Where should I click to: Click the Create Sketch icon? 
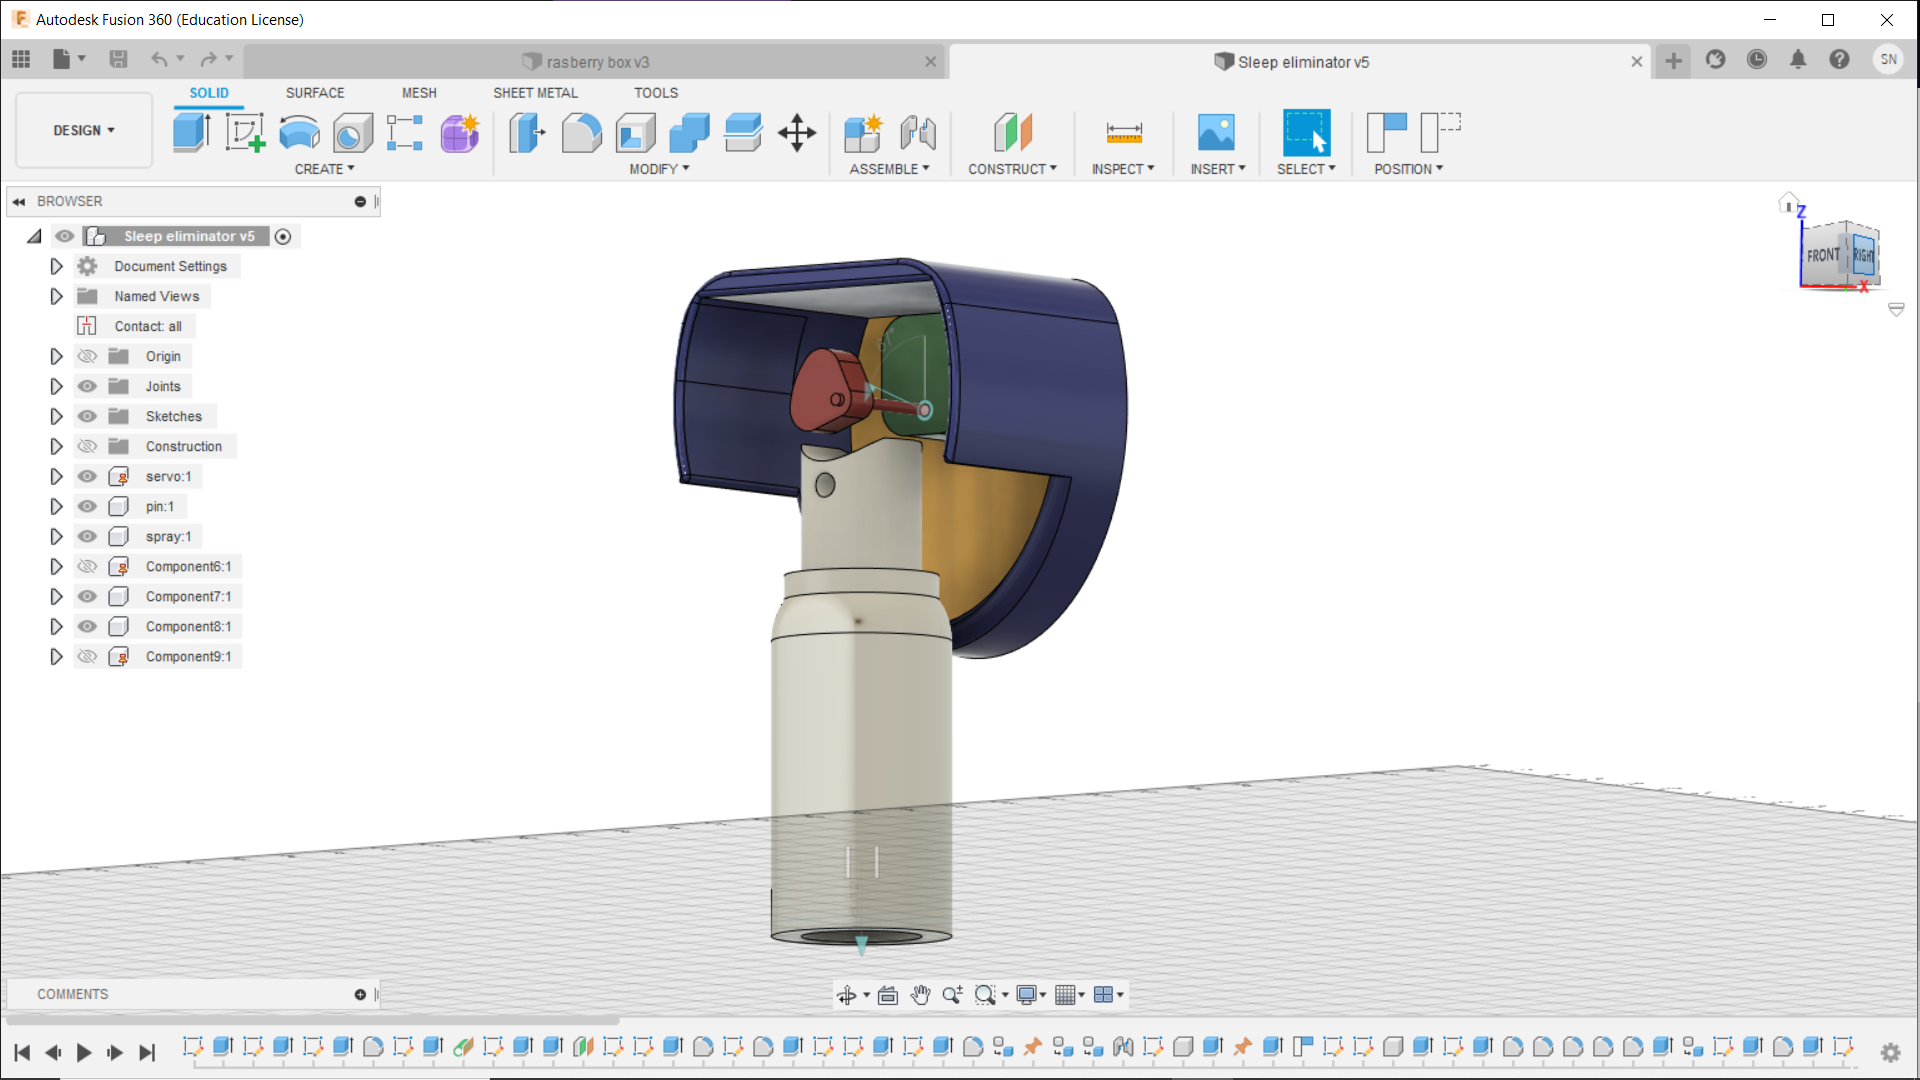[x=245, y=132]
